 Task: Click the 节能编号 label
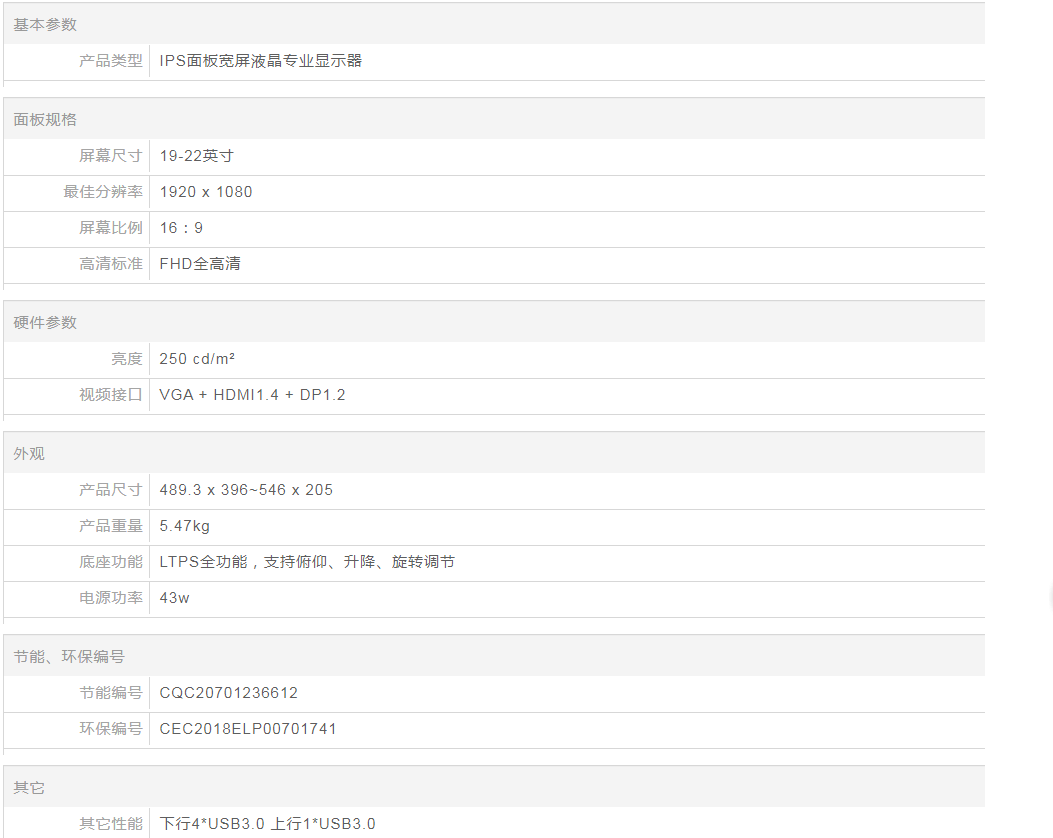[111, 693]
